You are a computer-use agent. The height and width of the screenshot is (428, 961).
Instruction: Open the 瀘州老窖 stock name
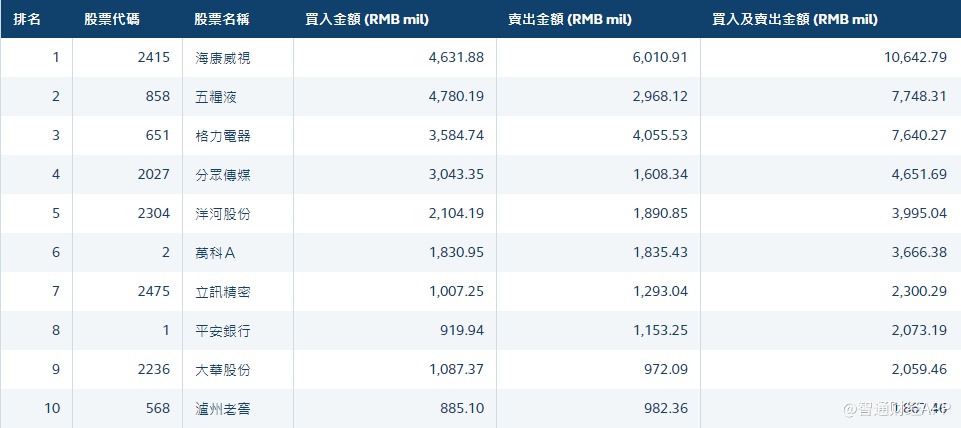(x=223, y=409)
